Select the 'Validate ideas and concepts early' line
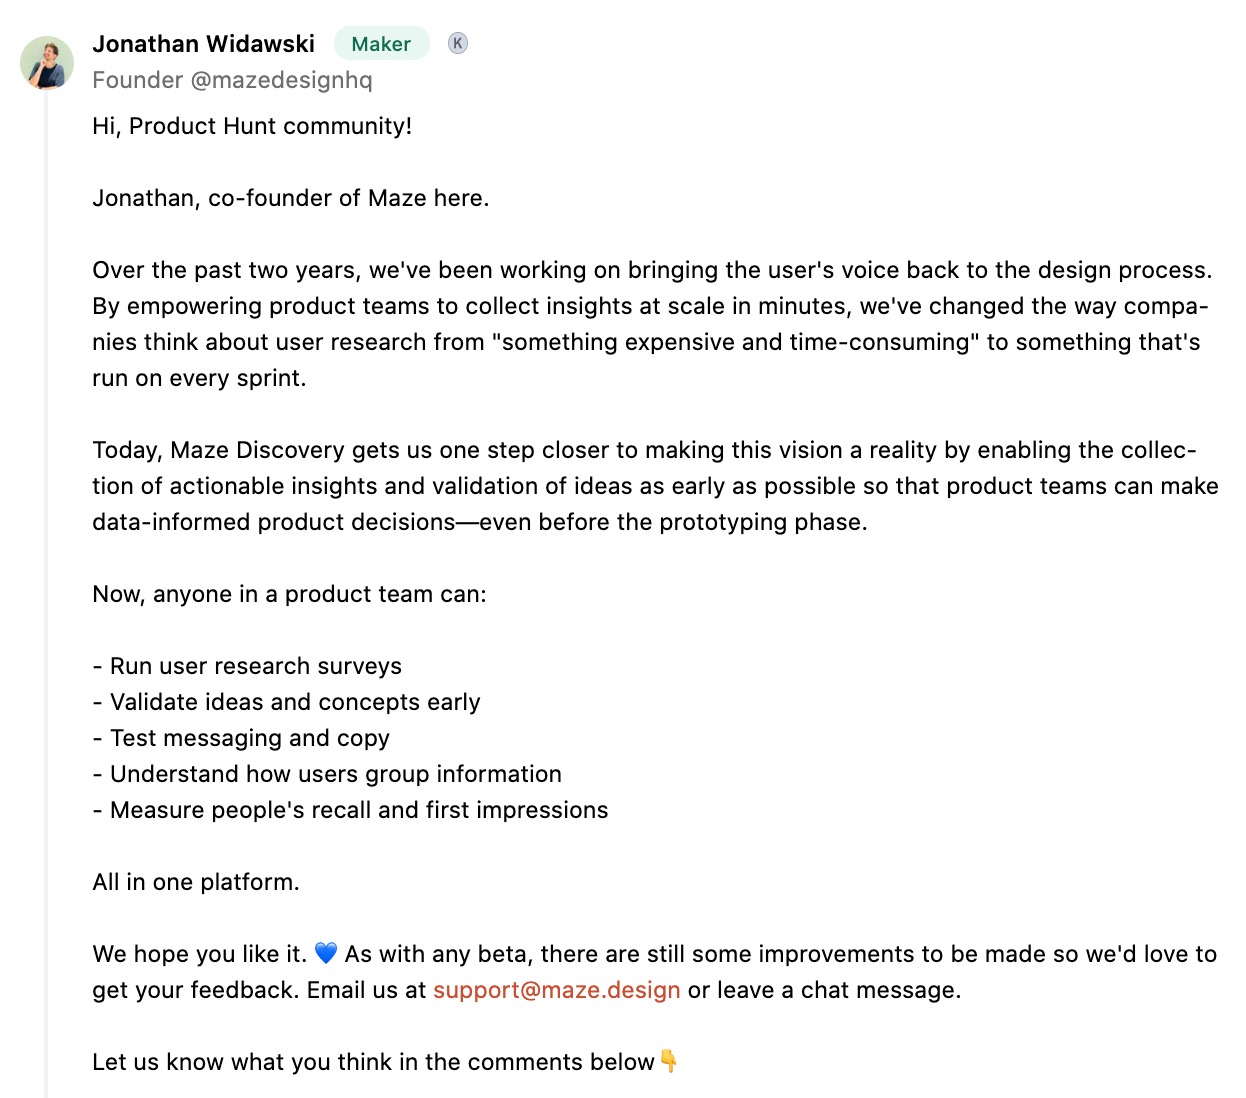Viewport: 1246px width, 1098px height. tap(286, 702)
